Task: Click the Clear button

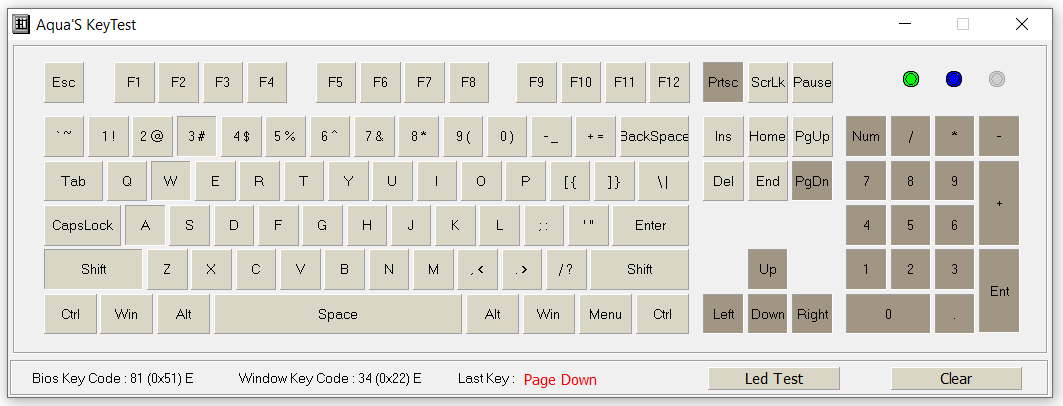Action: coord(956,378)
